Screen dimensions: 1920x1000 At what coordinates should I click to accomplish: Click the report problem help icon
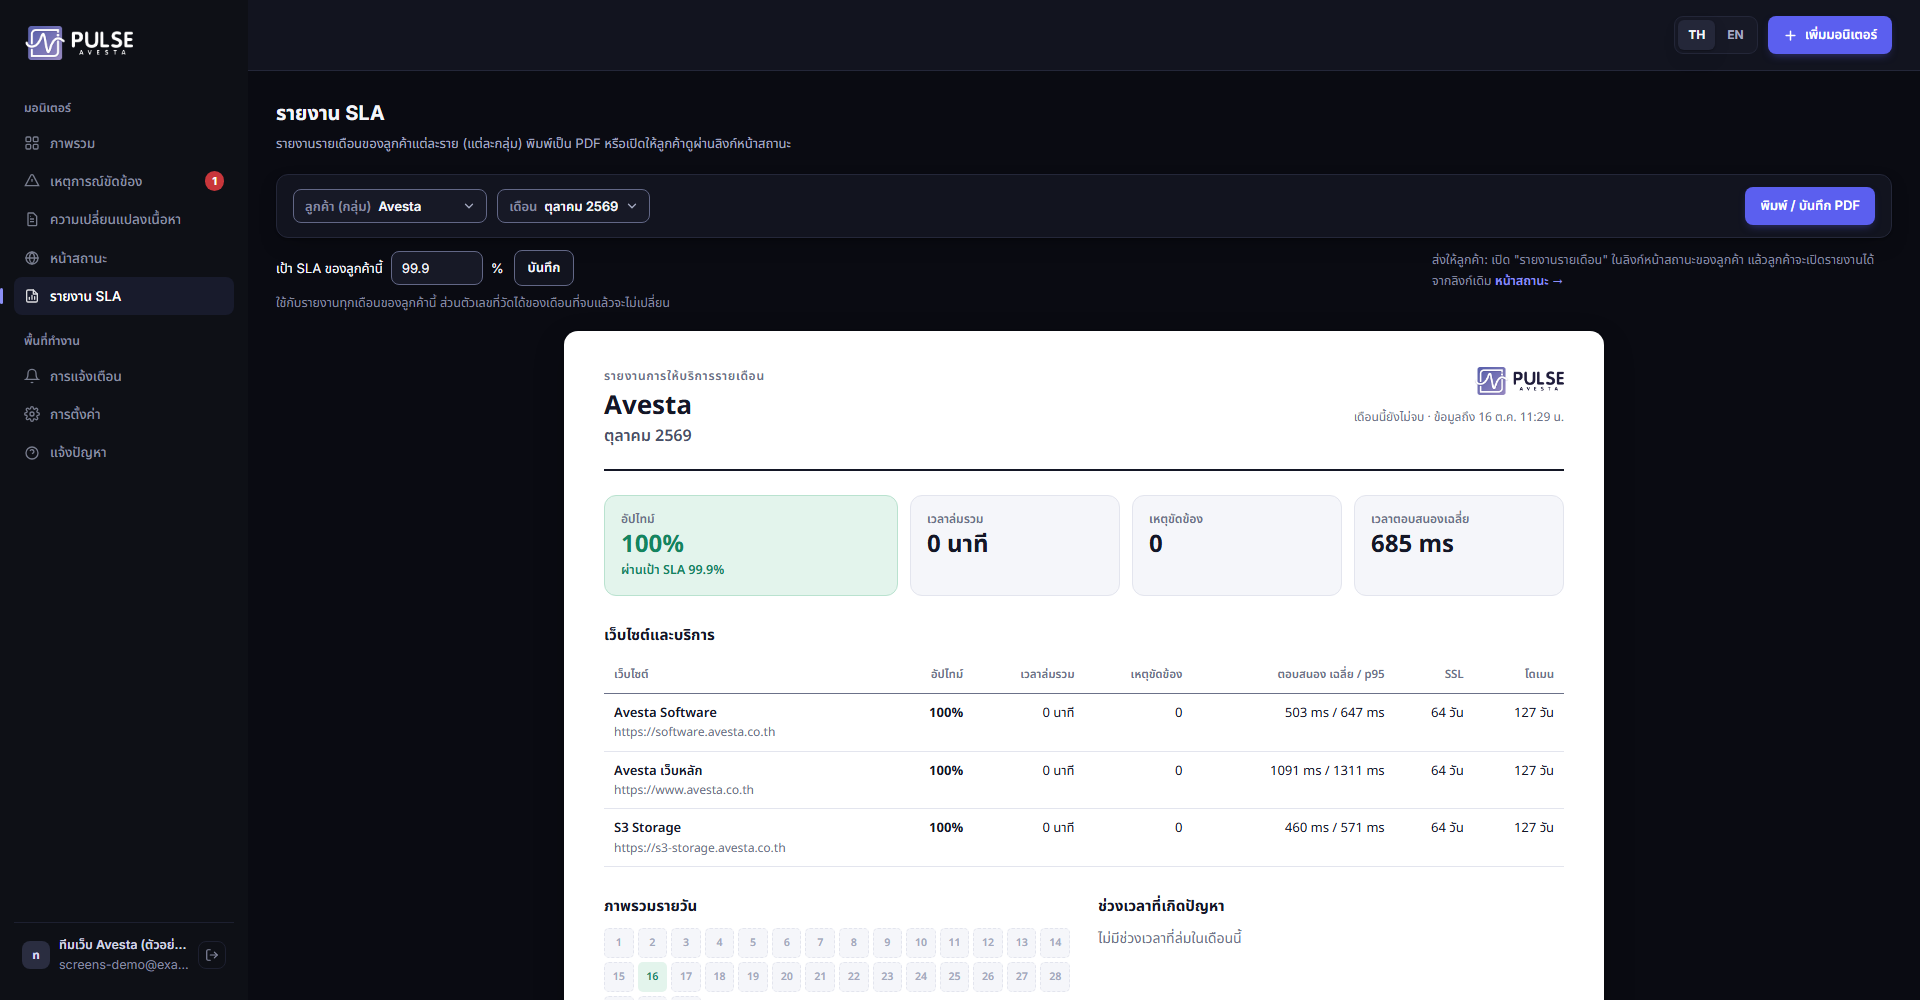coord(32,453)
